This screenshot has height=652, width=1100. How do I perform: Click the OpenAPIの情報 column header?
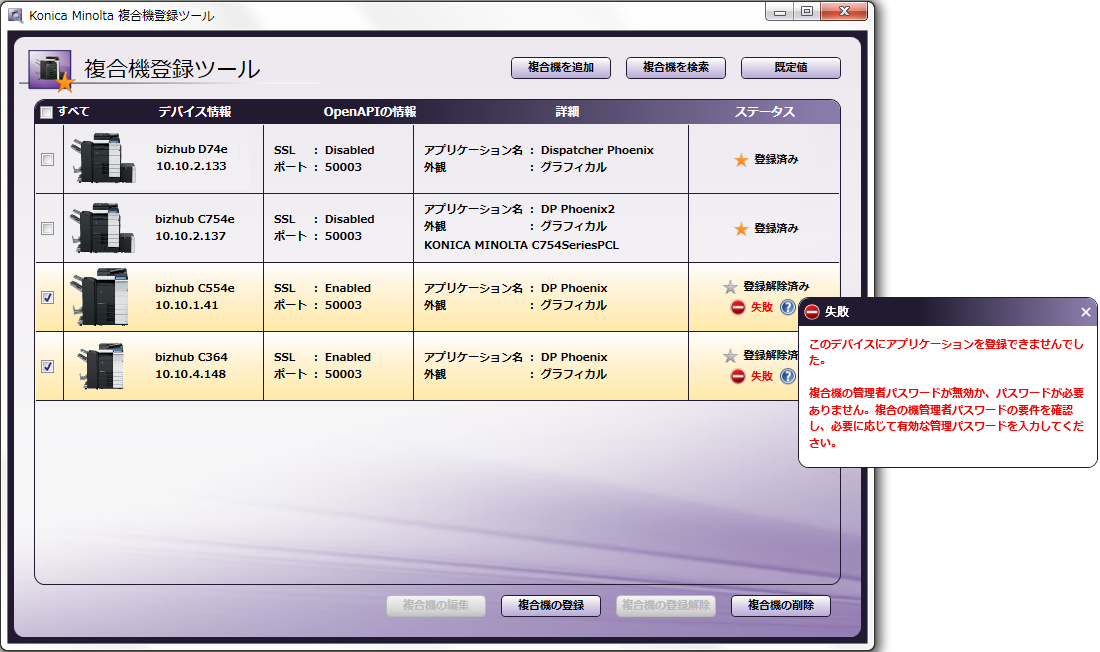370,112
